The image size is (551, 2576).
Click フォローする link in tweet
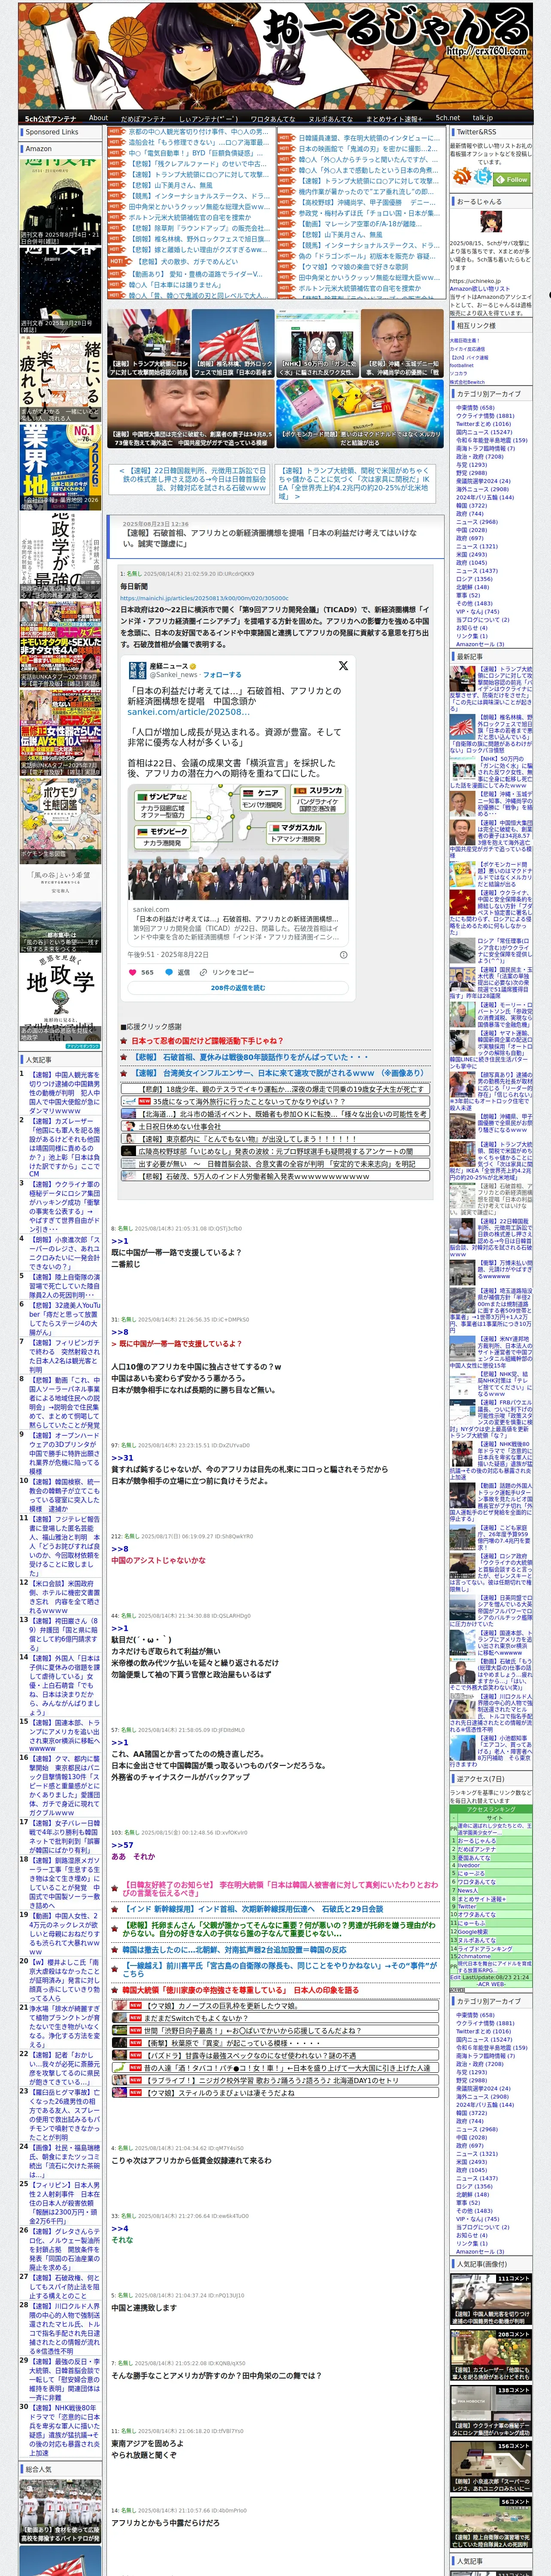pyautogui.click(x=222, y=675)
